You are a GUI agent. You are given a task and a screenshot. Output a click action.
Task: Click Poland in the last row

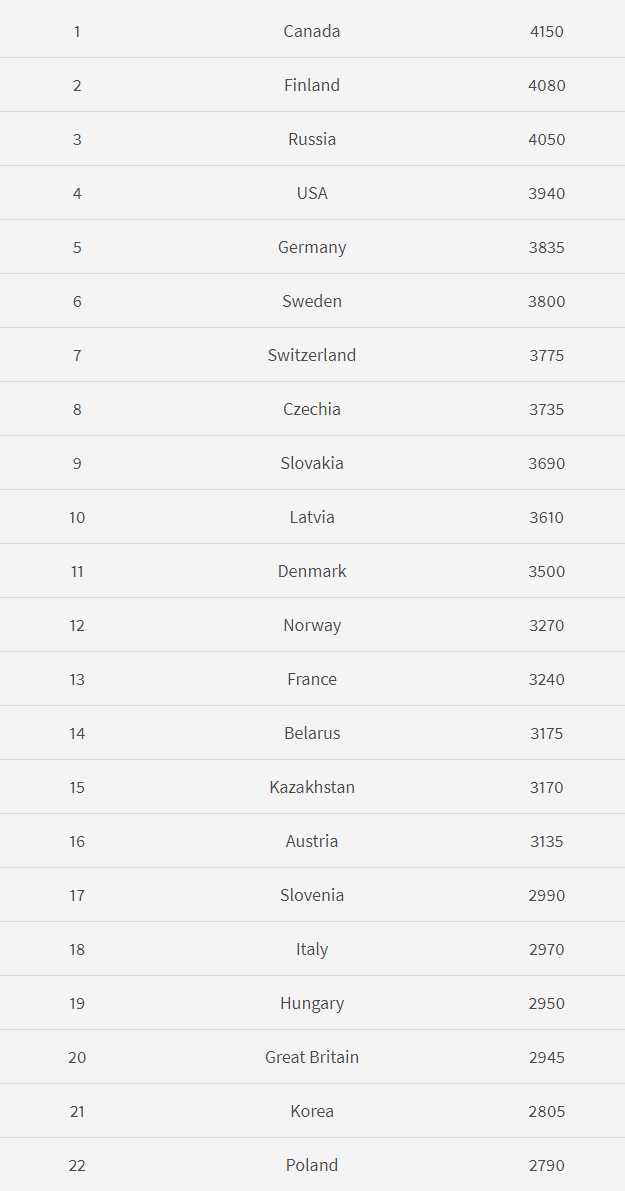pyautogui.click(x=311, y=1164)
